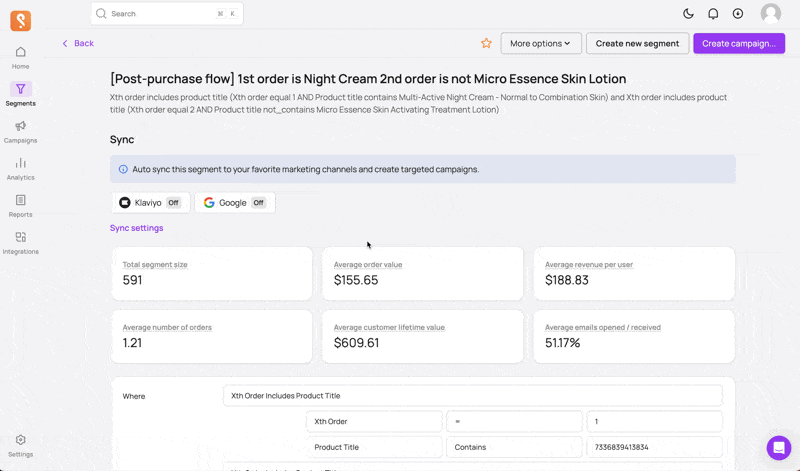Toggle dark mode moon icon
The image size is (800, 471).
point(688,14)
